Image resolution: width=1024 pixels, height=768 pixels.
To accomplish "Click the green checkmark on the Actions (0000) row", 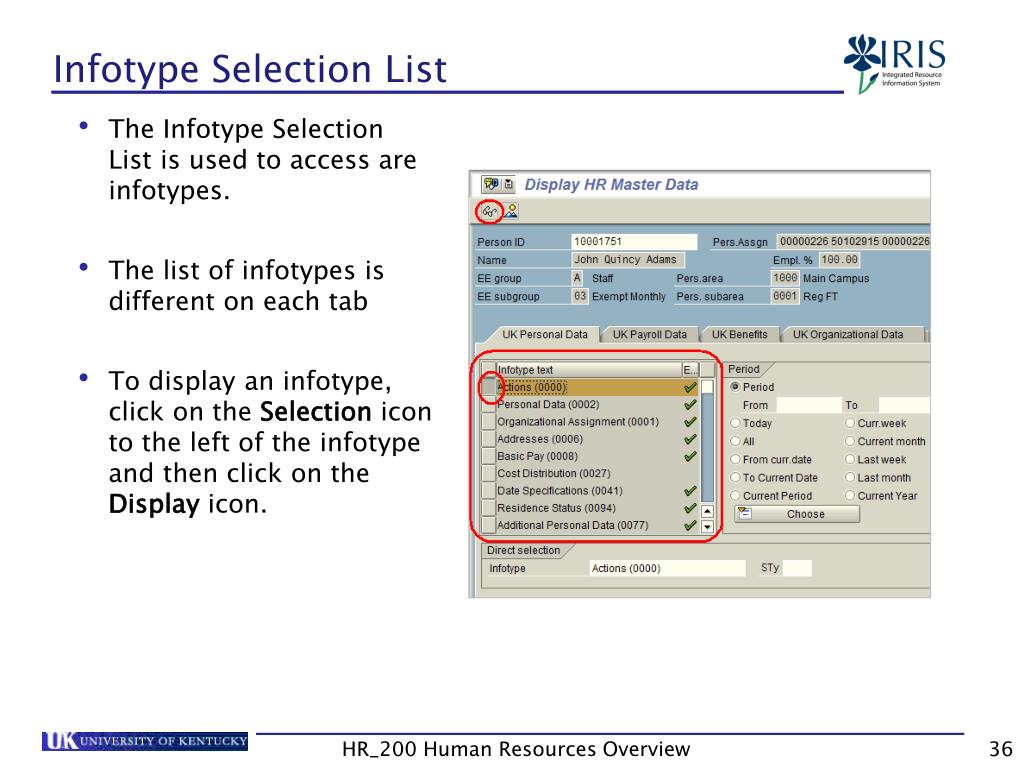I will click(x=690, y=387).
